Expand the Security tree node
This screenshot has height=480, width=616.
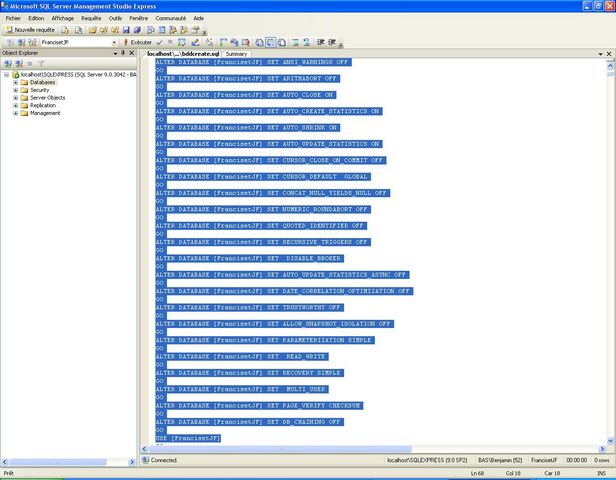(15, 90)
